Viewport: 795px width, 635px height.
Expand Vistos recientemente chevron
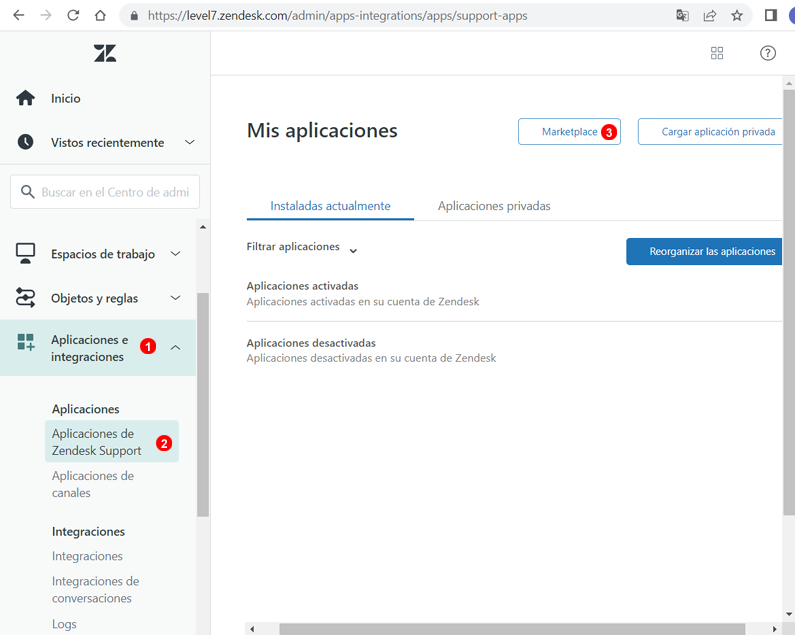[x=190, y=143]
